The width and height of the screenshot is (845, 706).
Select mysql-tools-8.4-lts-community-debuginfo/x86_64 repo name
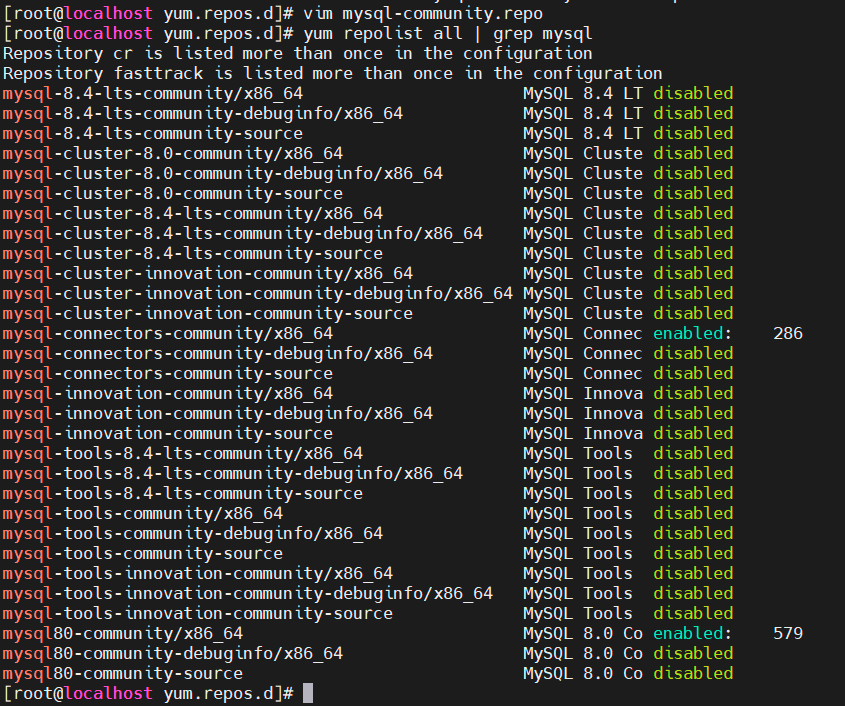point(233,473)
